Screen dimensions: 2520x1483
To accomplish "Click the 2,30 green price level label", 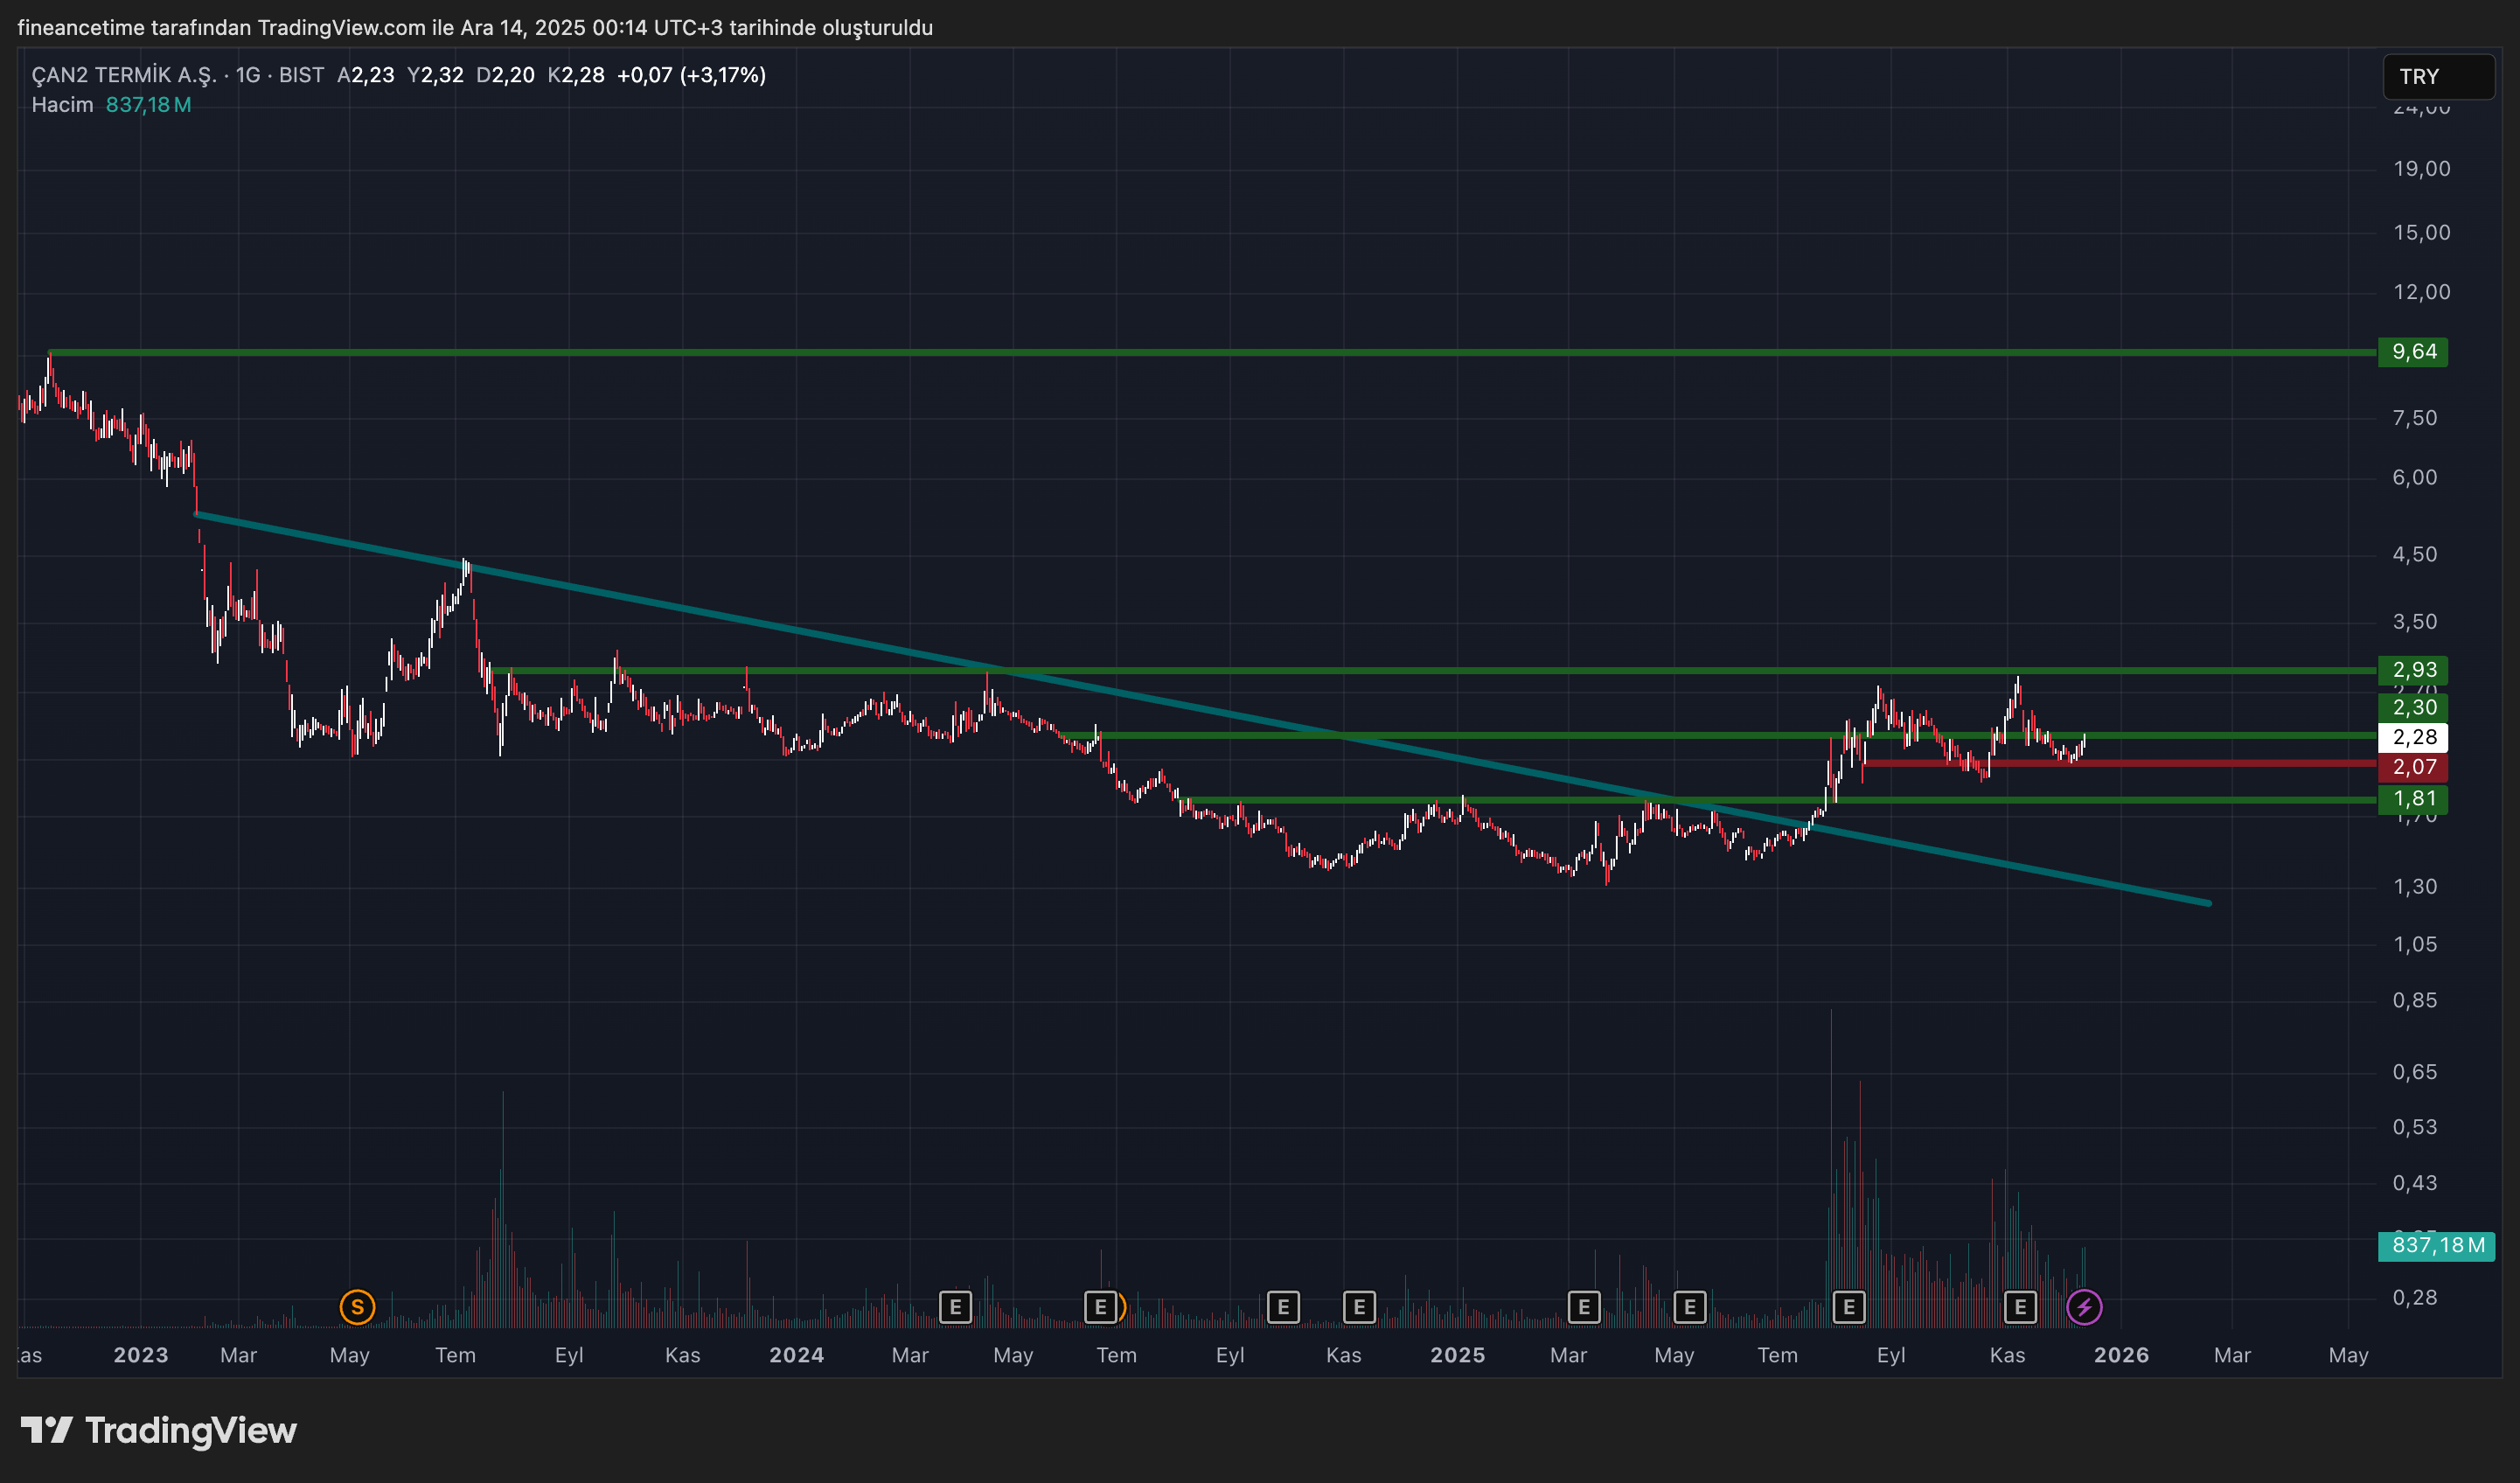I will 2413,708.
